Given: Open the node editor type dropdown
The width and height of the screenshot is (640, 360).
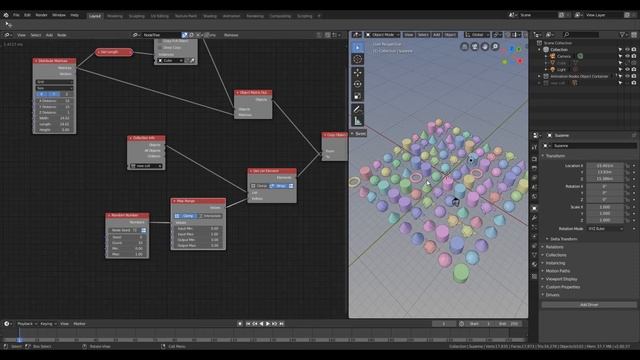Looking at the screenshot, I should (8, 35).
